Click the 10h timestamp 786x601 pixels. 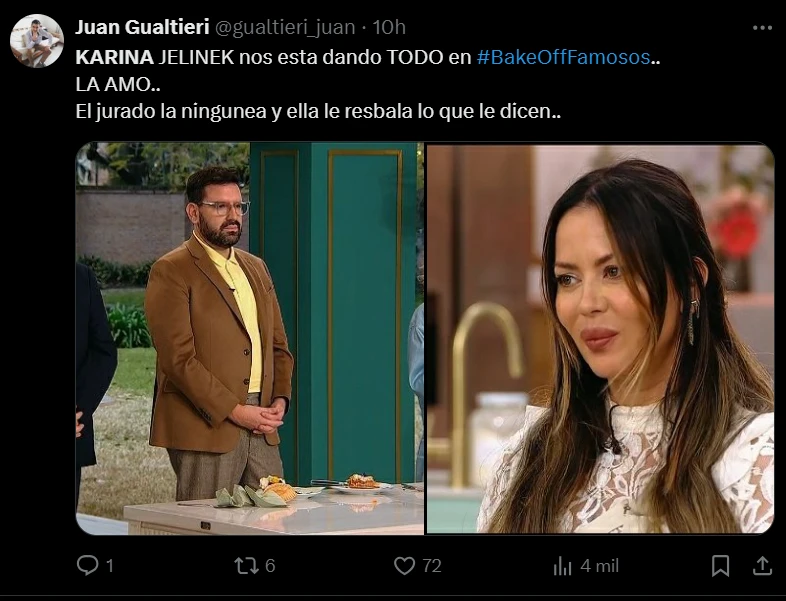(388, 27)
